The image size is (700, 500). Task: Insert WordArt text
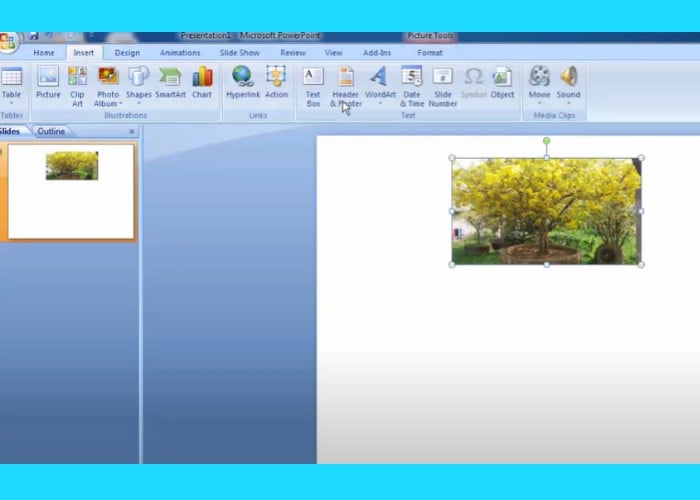click(380, 85)
